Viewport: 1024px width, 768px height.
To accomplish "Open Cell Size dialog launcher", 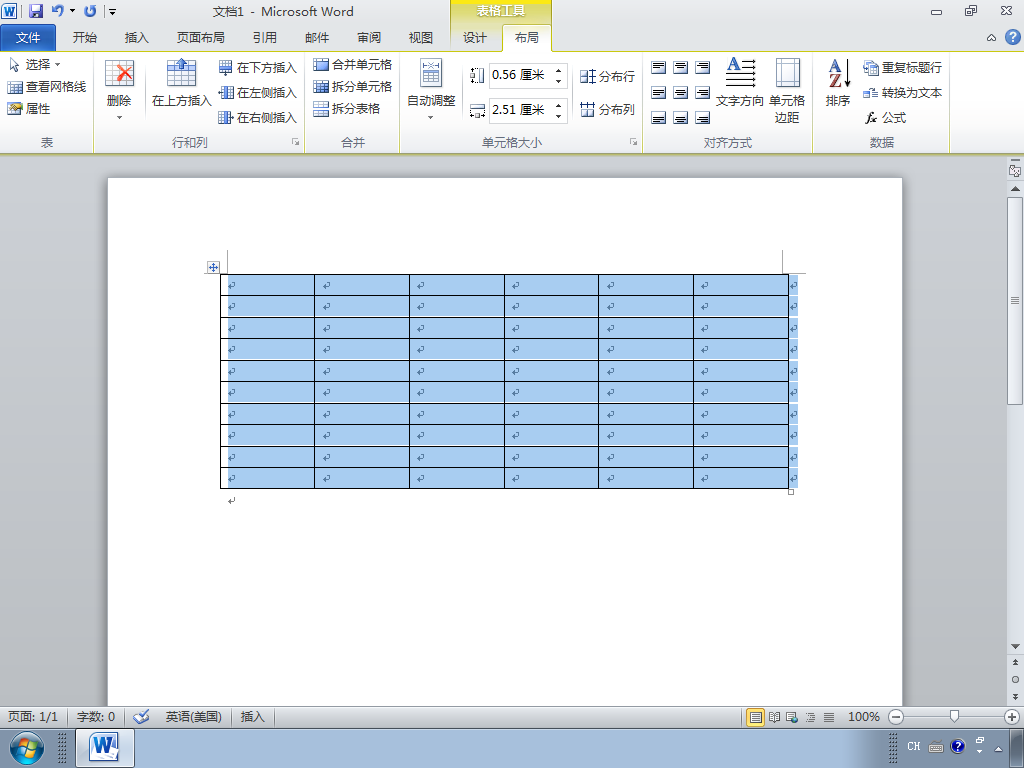I will [633, 142].
